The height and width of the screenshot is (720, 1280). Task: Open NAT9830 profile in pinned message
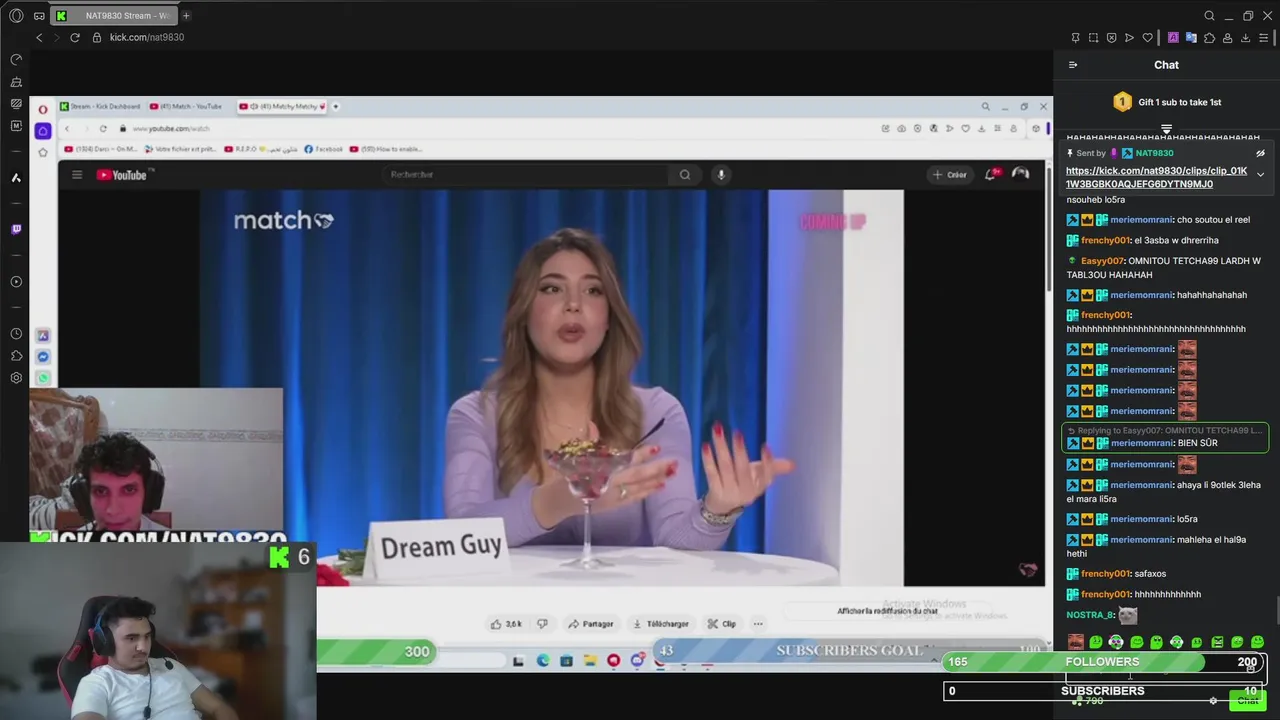click(1154, 153)
